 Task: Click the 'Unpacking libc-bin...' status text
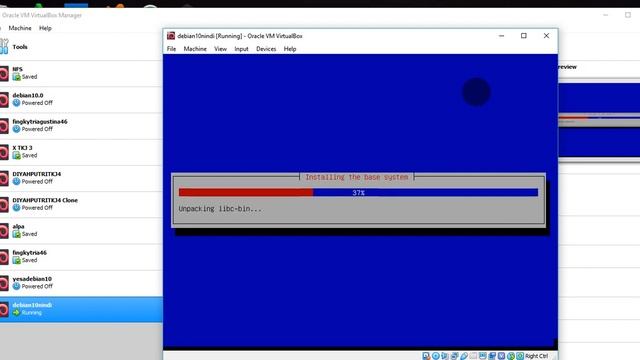pos(220,209)
